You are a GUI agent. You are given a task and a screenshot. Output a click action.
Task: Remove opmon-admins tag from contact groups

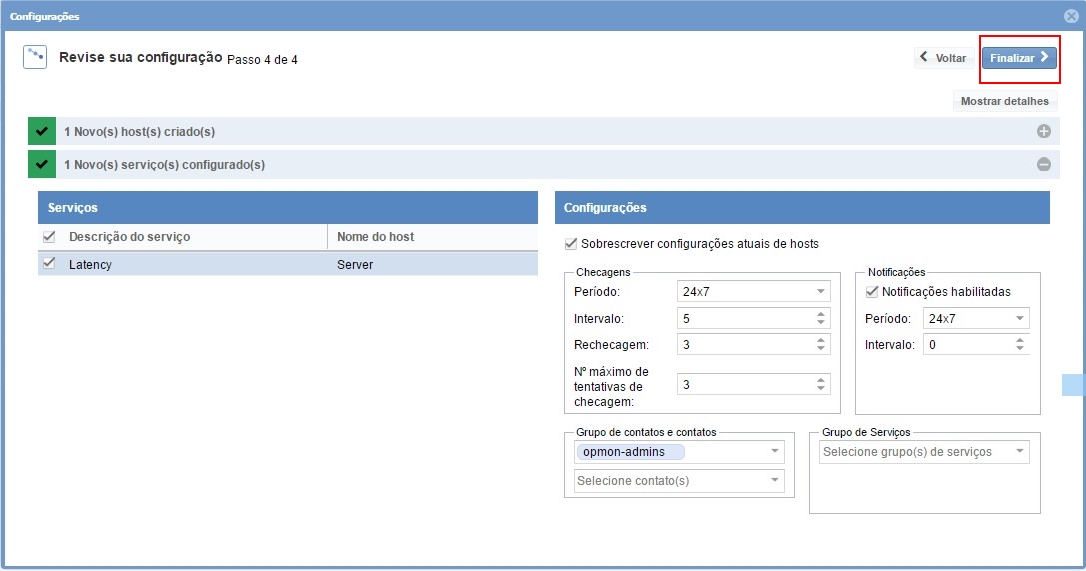630,452
